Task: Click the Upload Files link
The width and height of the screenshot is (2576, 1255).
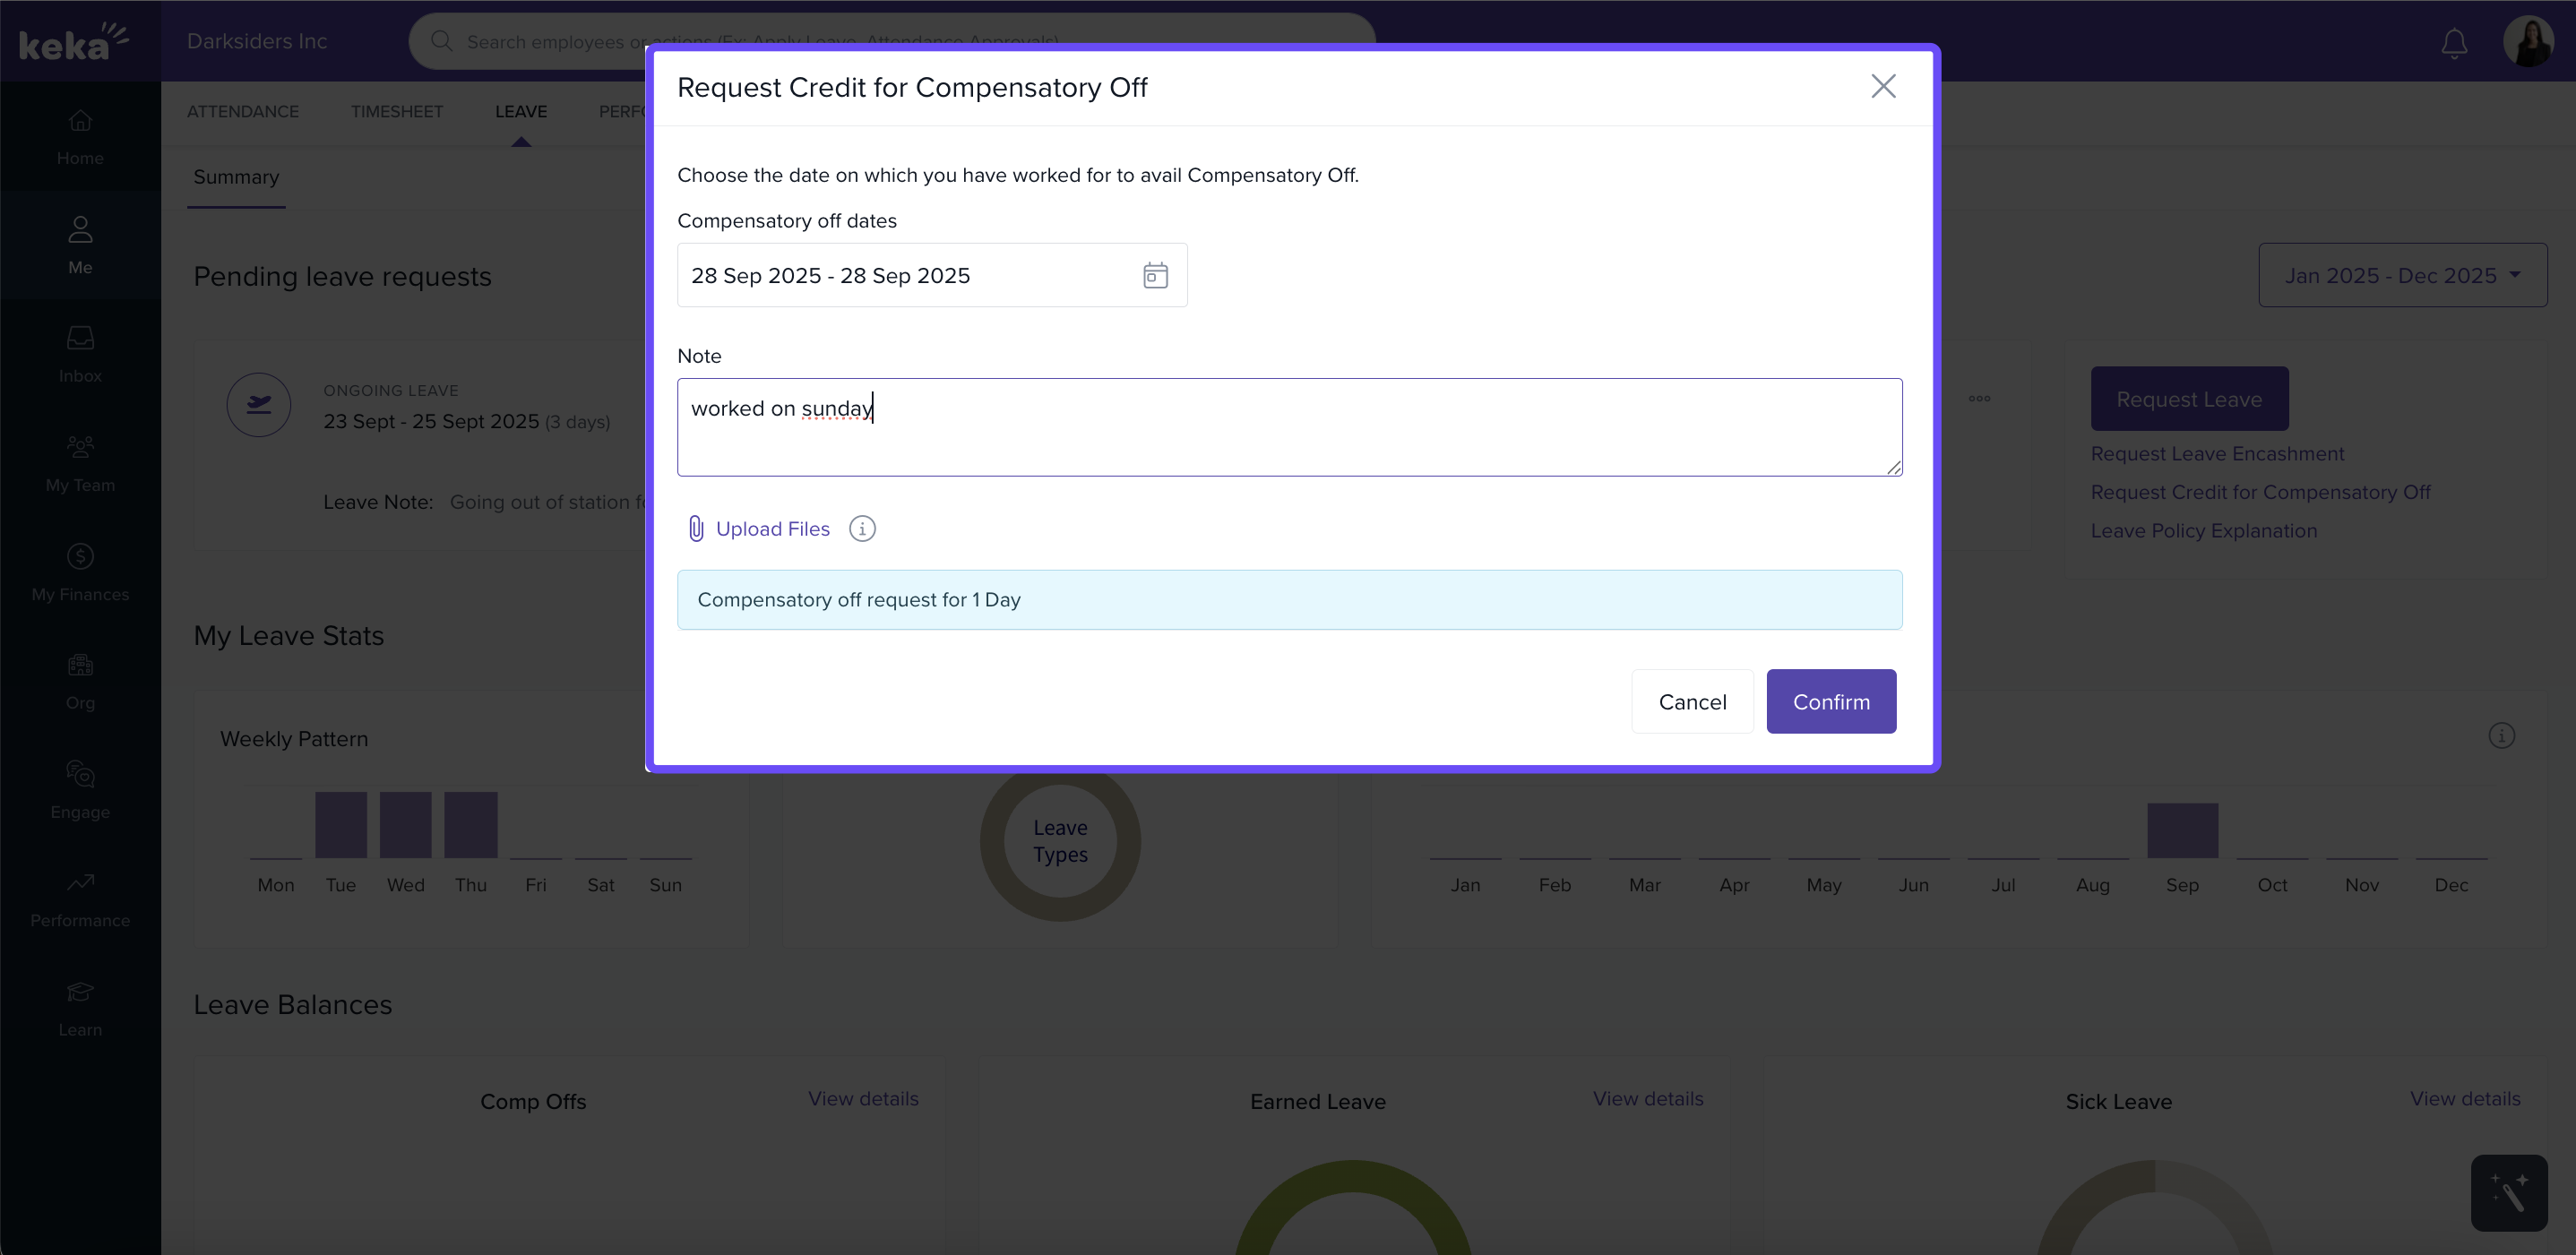Action: pos(772,529)
